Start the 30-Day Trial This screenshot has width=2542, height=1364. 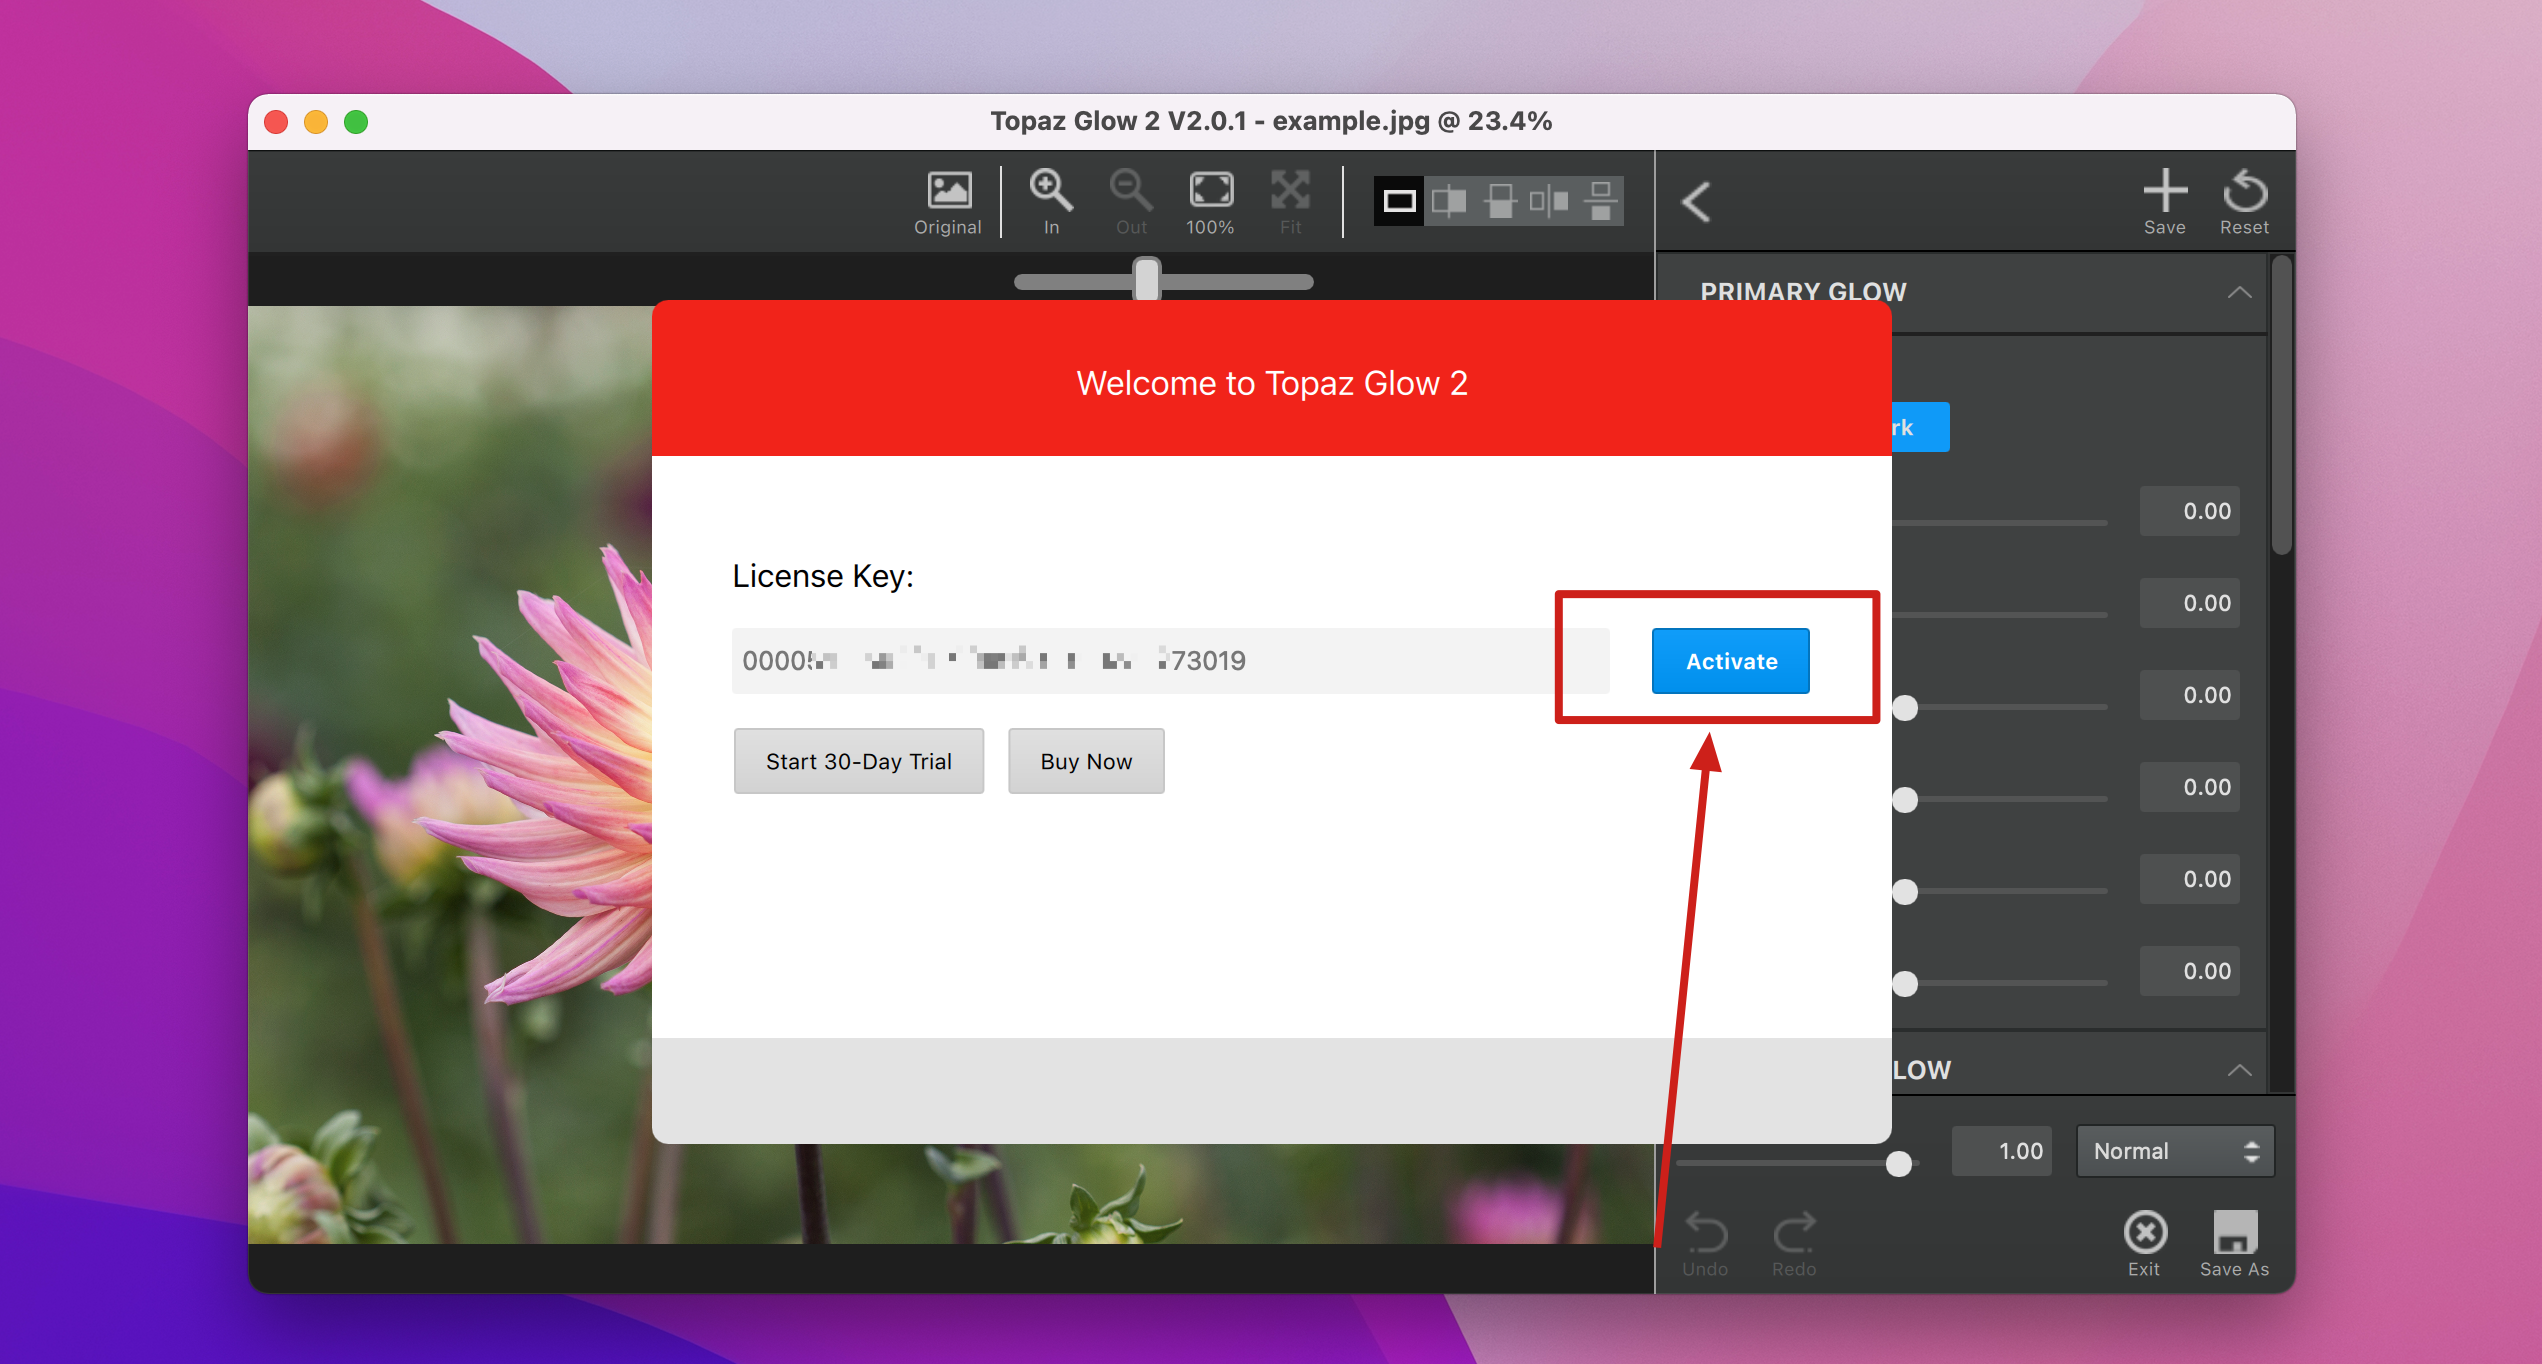(858, 761)
